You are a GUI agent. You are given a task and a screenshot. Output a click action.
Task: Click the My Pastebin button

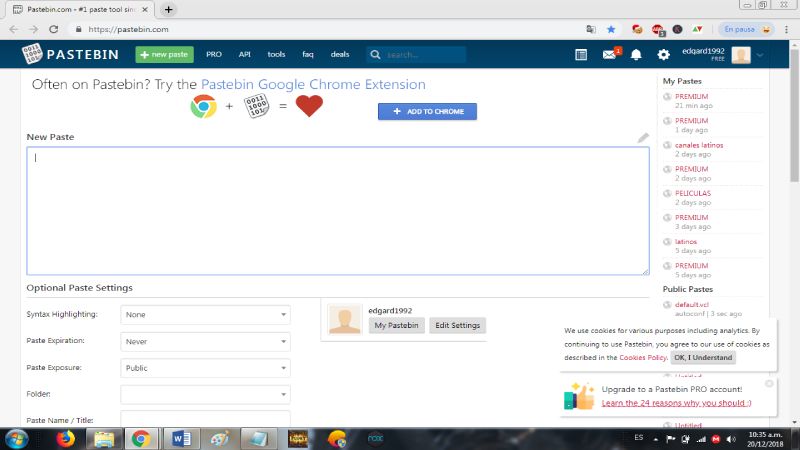click(x=396, y=326)
